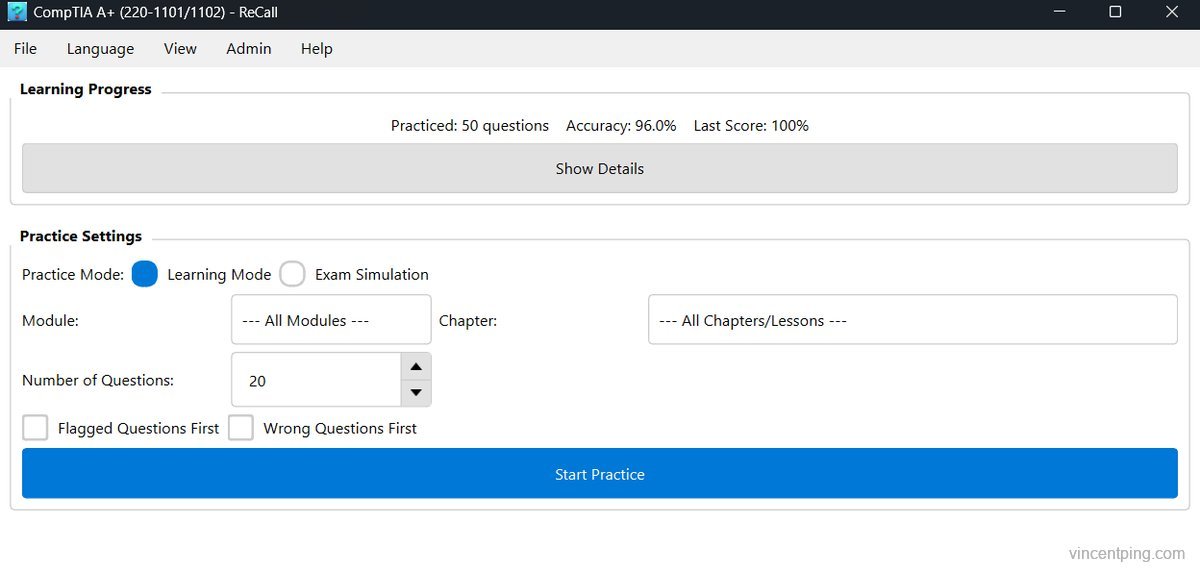Click the 'Practice Settings' group heading
The height and width of the screenshot is (571, 1200).
click(81, 236)
